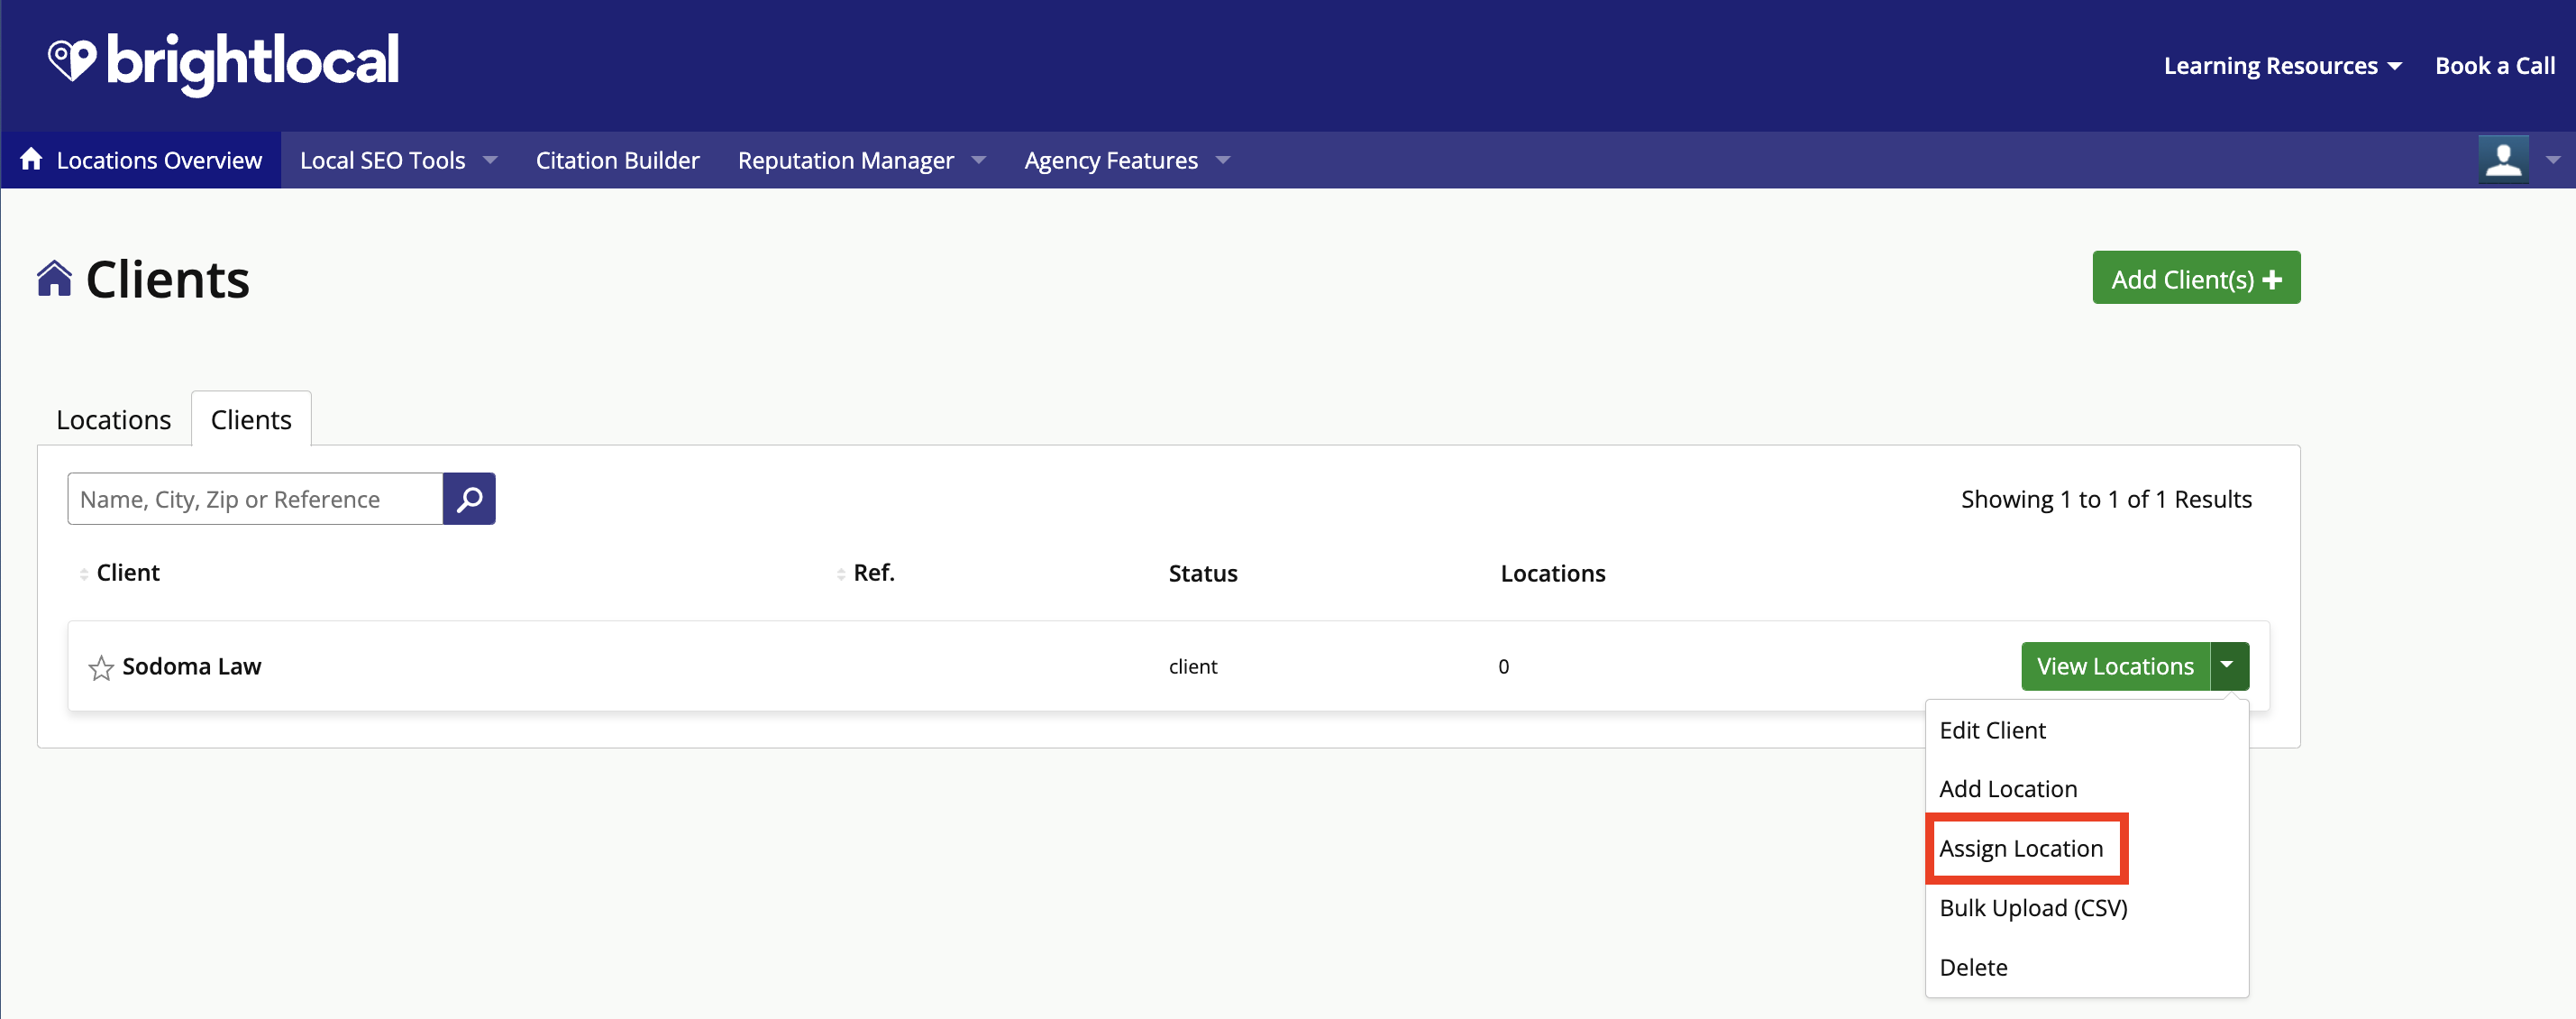Sort by the Client column arrows
Image resolution: width=2576 pixels, height=1019 pixels.
pos(84,574)
